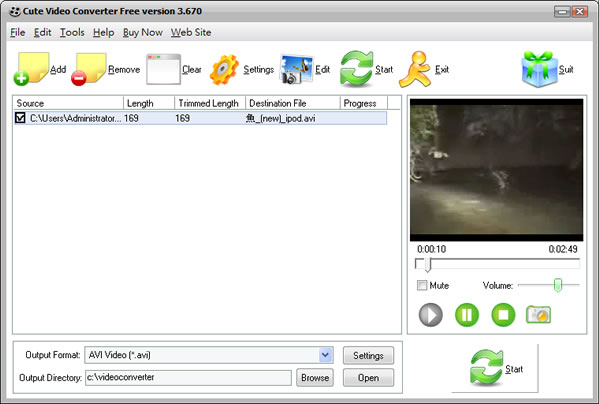Open the Suit gift box icon
Screen dimensions: 600x404
tap(539, 69)
